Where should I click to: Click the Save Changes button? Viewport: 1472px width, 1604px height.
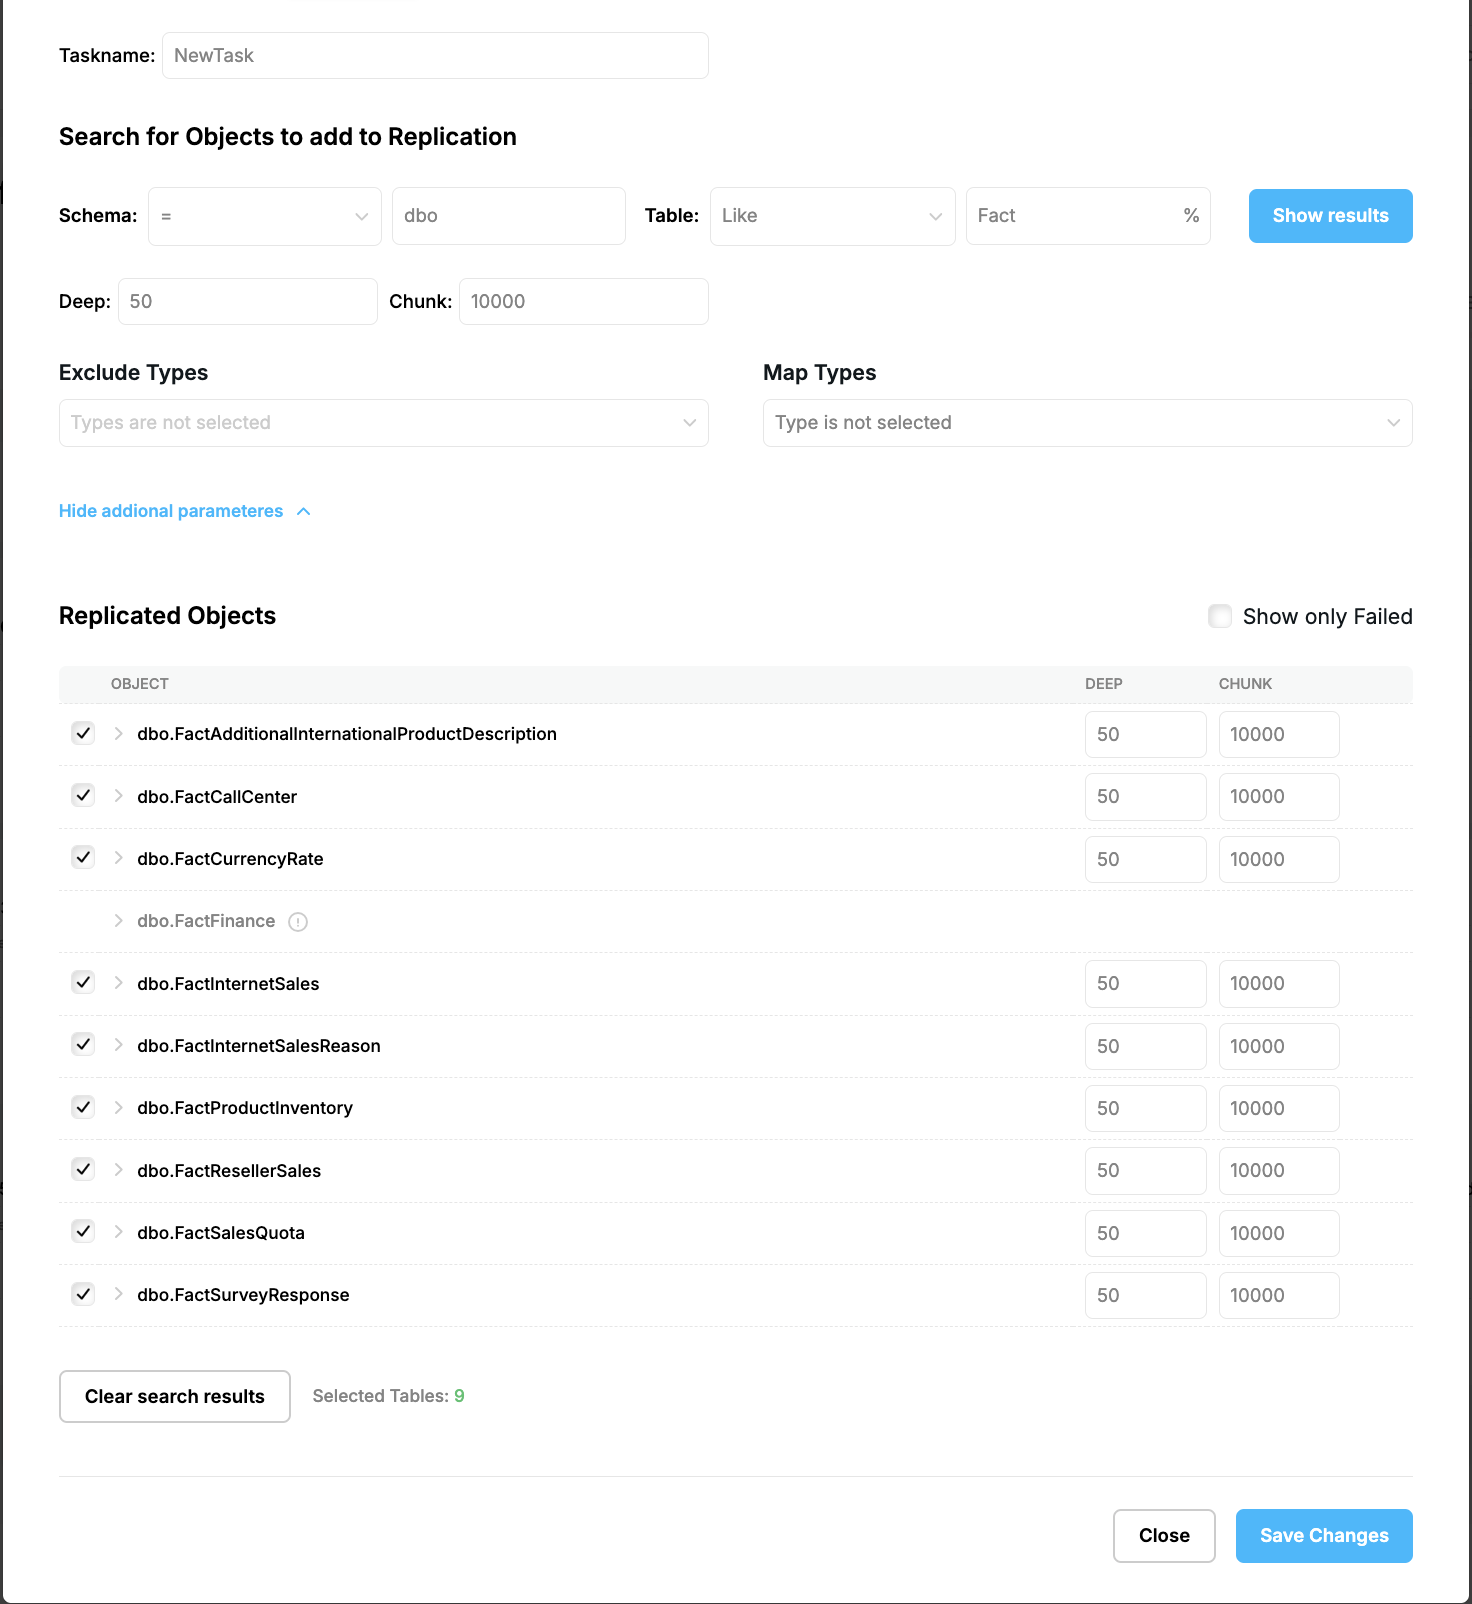(x=1324, y=1536)
